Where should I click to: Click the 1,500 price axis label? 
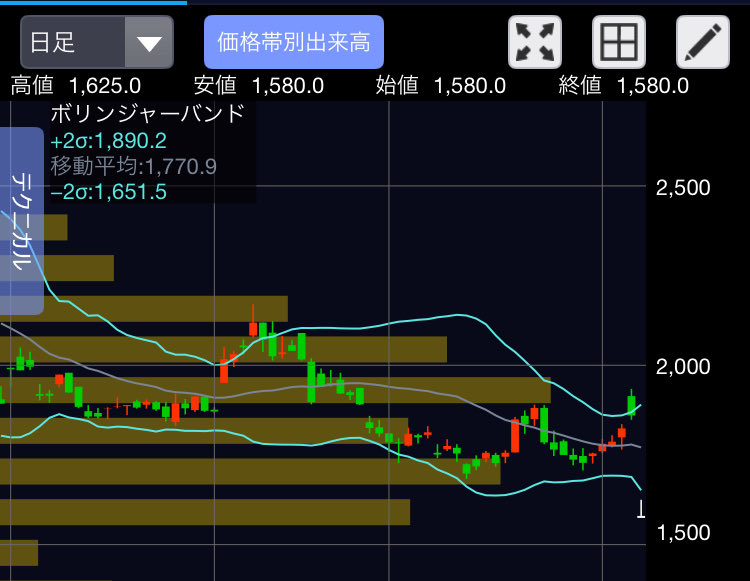pos(684,533)
